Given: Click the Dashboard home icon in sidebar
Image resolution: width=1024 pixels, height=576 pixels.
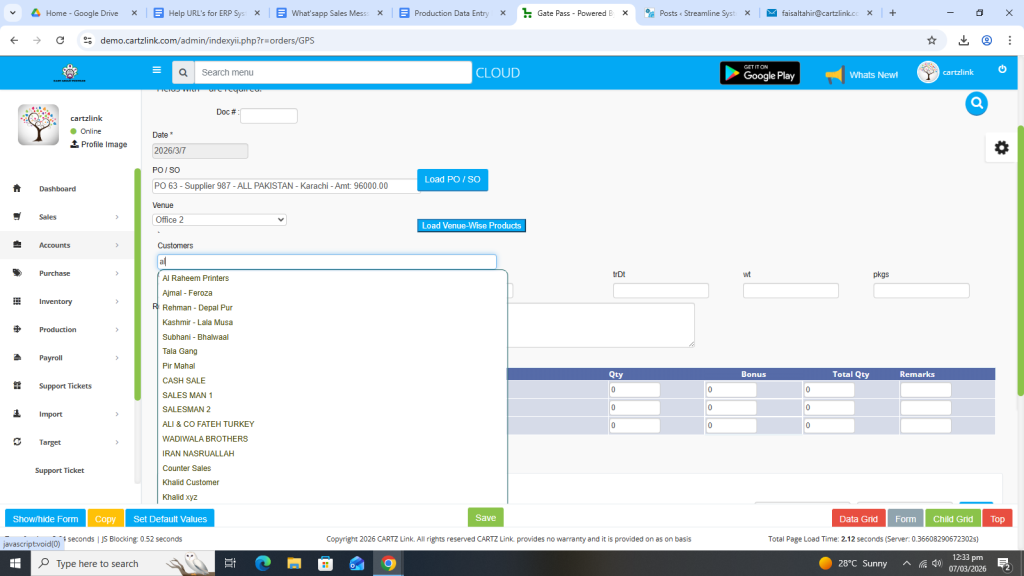Looking at the screenshot, I should coord(17,189).
